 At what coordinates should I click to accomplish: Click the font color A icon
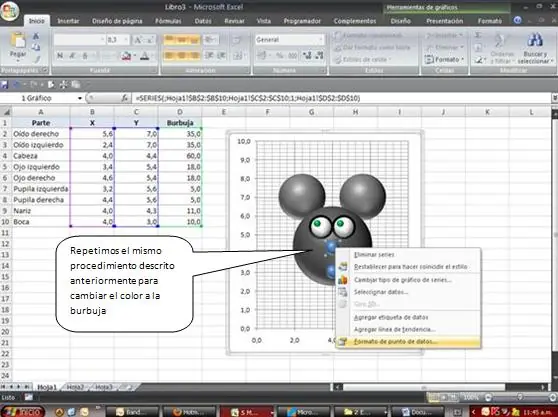144,56
